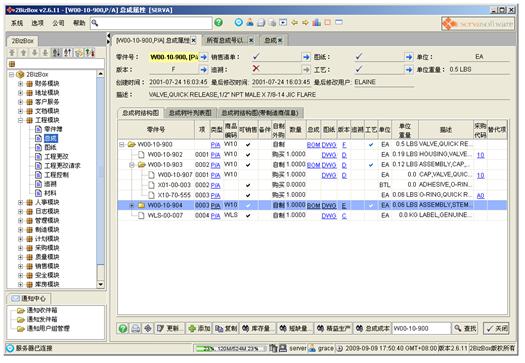
Task: Click the back arrow toolbar icon
Action: point(294,22)
